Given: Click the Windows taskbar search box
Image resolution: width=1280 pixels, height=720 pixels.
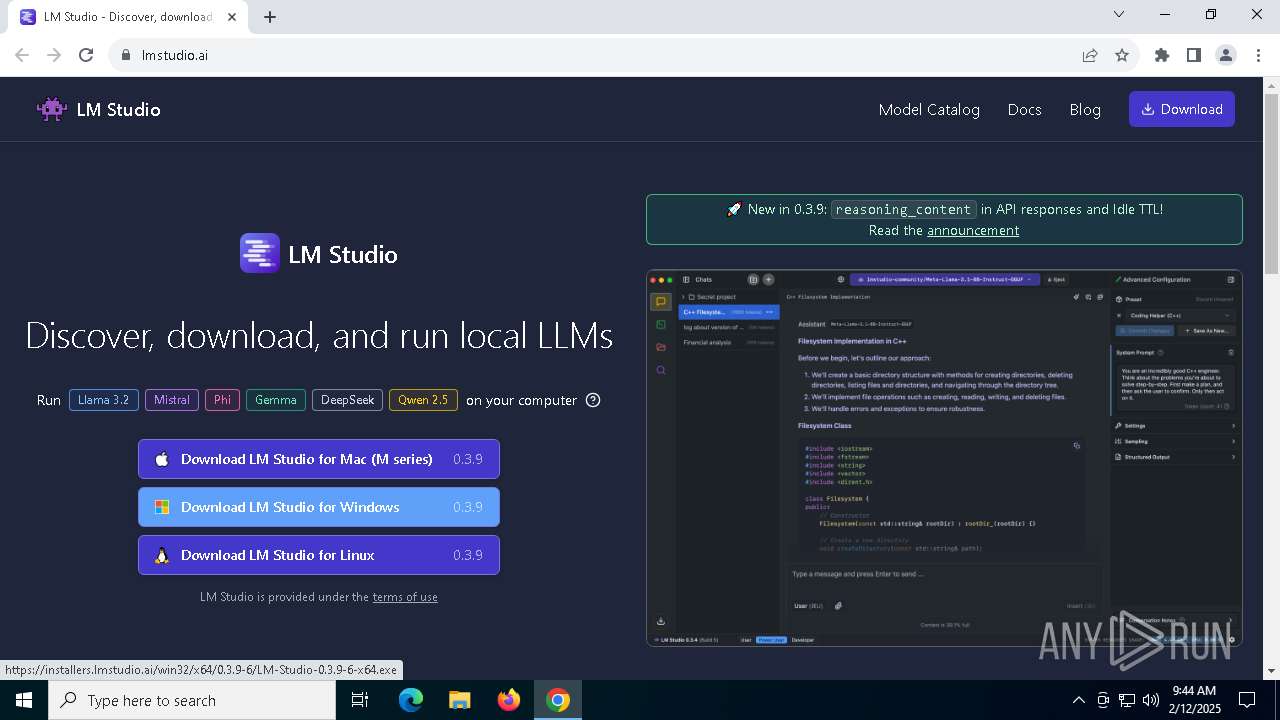Looking at the screenshot, I should point(192,700).
